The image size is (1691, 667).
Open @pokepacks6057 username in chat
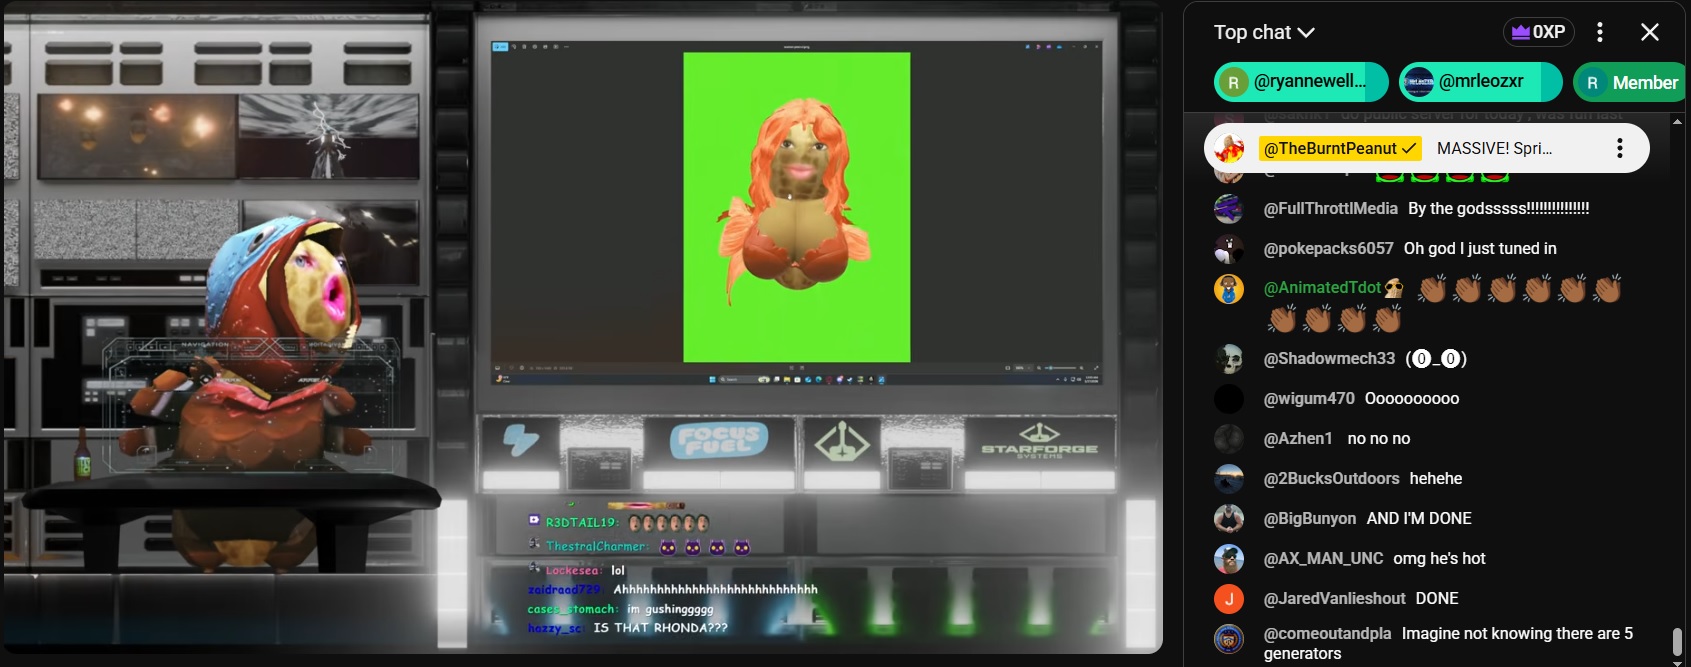(x=1328, y=248)
